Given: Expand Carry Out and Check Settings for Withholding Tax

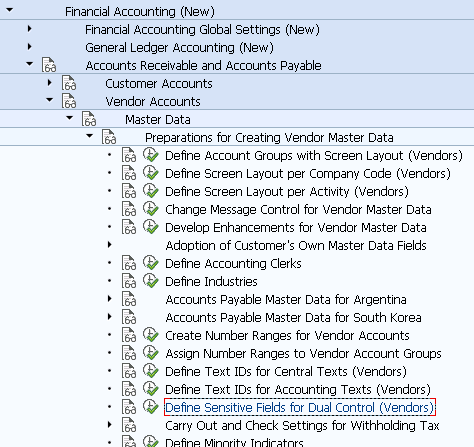Looking at the screenshot, I should click(110, 425).
